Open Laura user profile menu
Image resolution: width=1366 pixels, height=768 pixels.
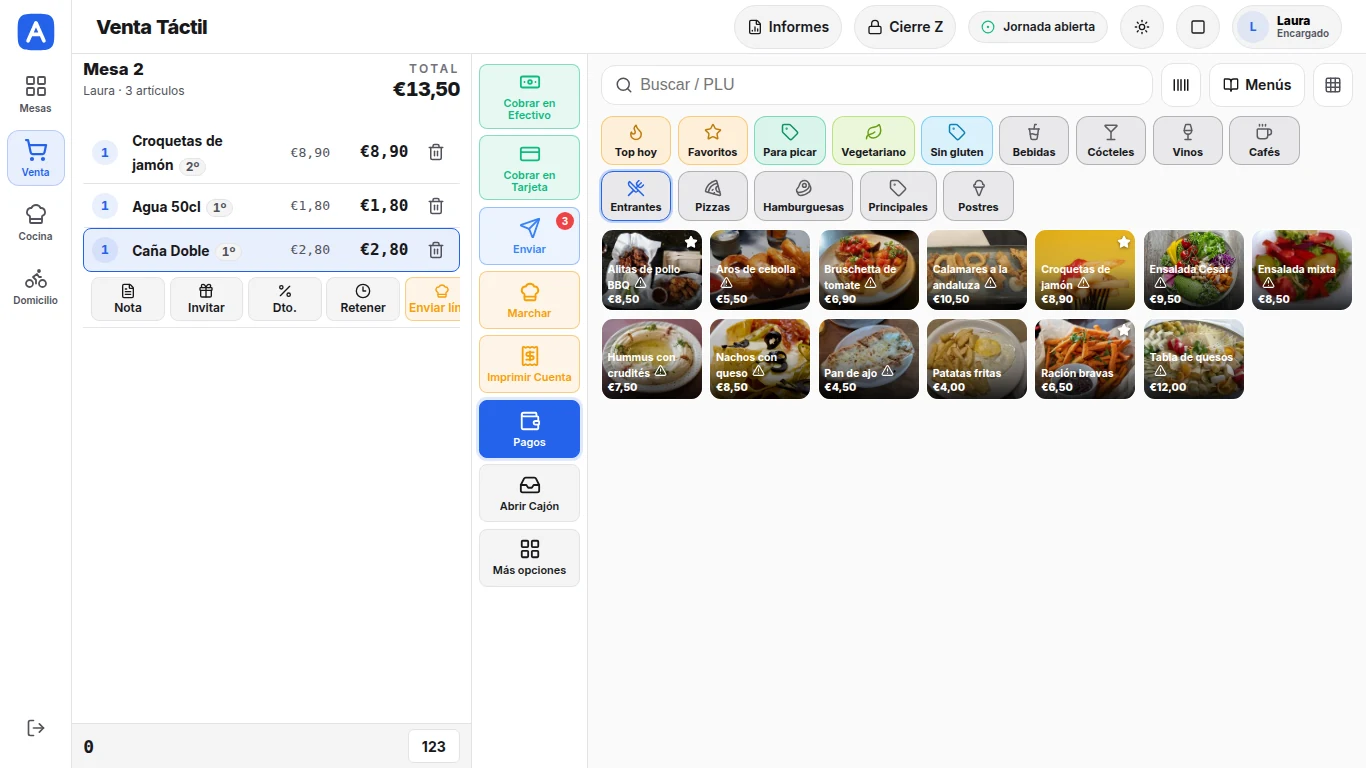1286,27
